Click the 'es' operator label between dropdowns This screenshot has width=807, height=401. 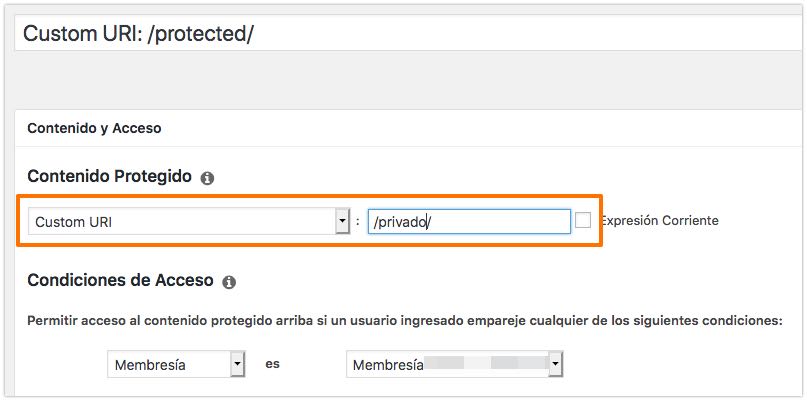tap(272, 364)
